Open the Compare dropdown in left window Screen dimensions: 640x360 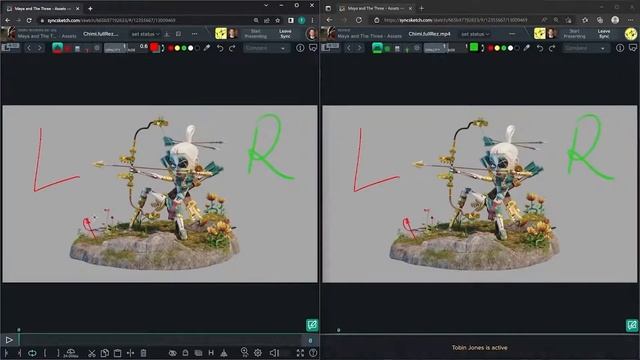[x=266, y=48]
